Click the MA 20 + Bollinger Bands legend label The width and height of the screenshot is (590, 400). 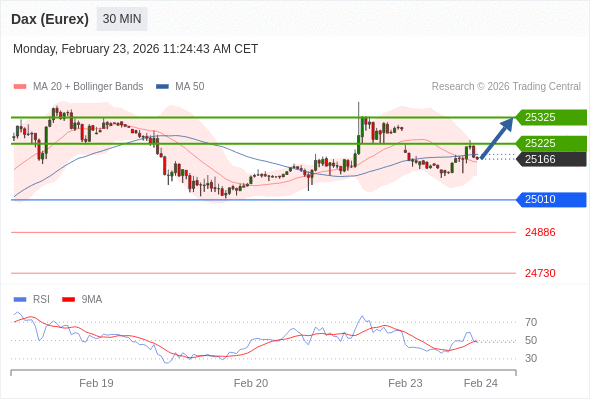coord(88,87)
